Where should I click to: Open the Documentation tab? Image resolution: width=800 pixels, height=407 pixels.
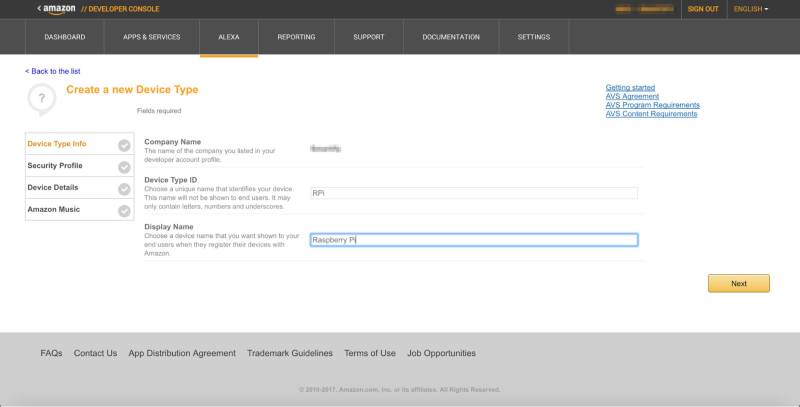(x=451, y=37)
